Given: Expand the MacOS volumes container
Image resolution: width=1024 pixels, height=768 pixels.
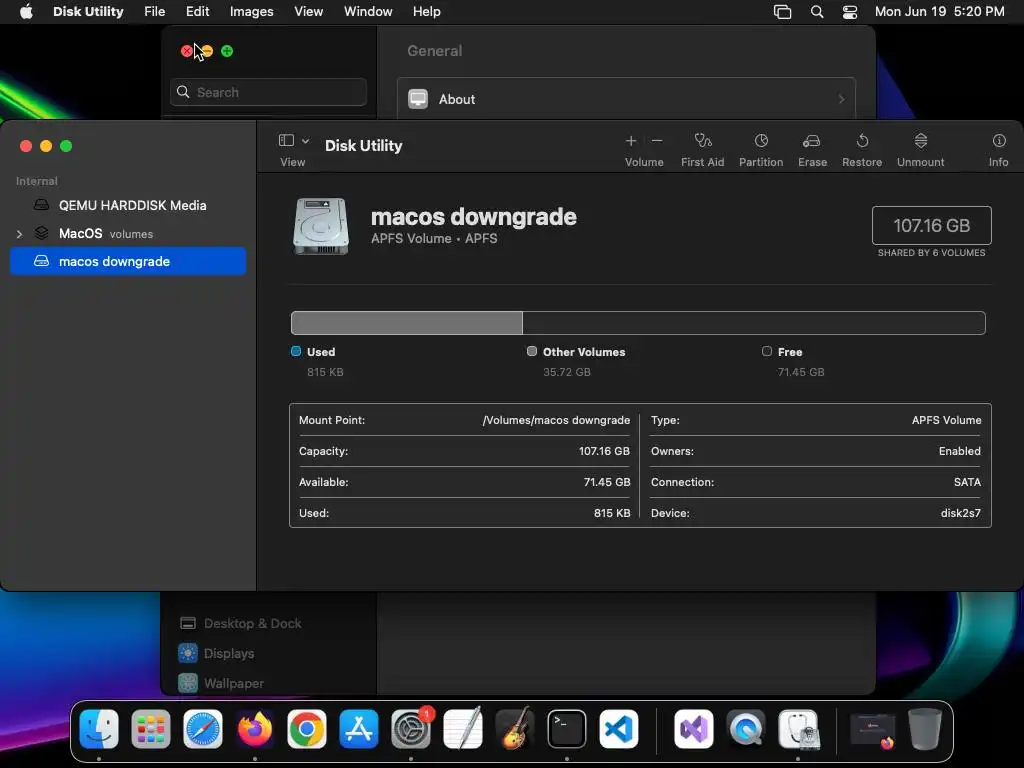Looking at the screenshot, I should pos(19,234).
